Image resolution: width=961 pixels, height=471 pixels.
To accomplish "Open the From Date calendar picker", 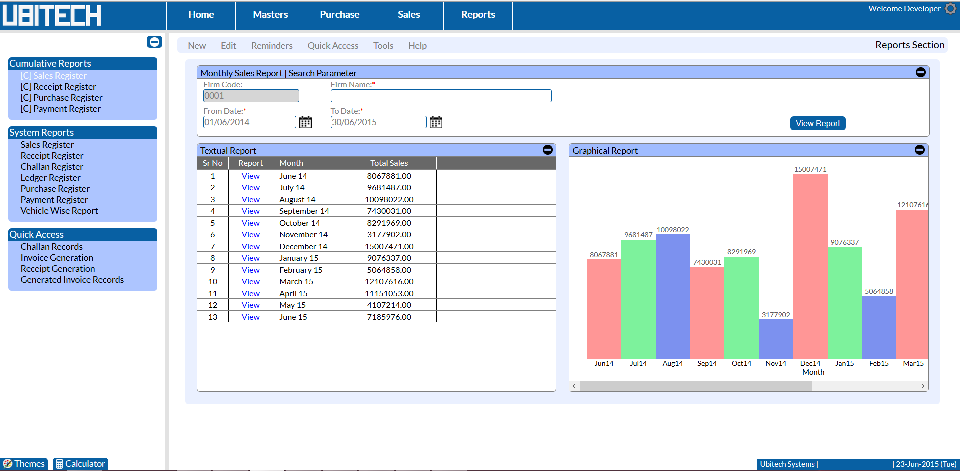I will tap(306, 122).
